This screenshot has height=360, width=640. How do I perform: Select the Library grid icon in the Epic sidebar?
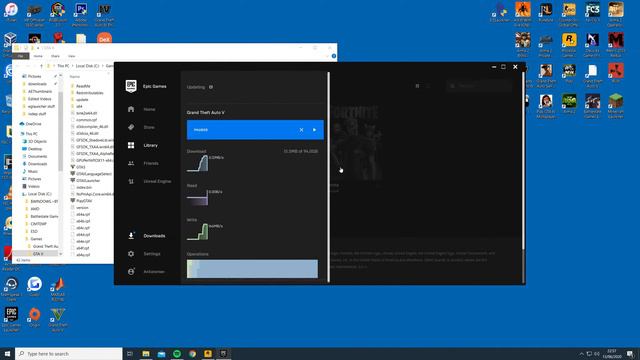tap(131, 145)
